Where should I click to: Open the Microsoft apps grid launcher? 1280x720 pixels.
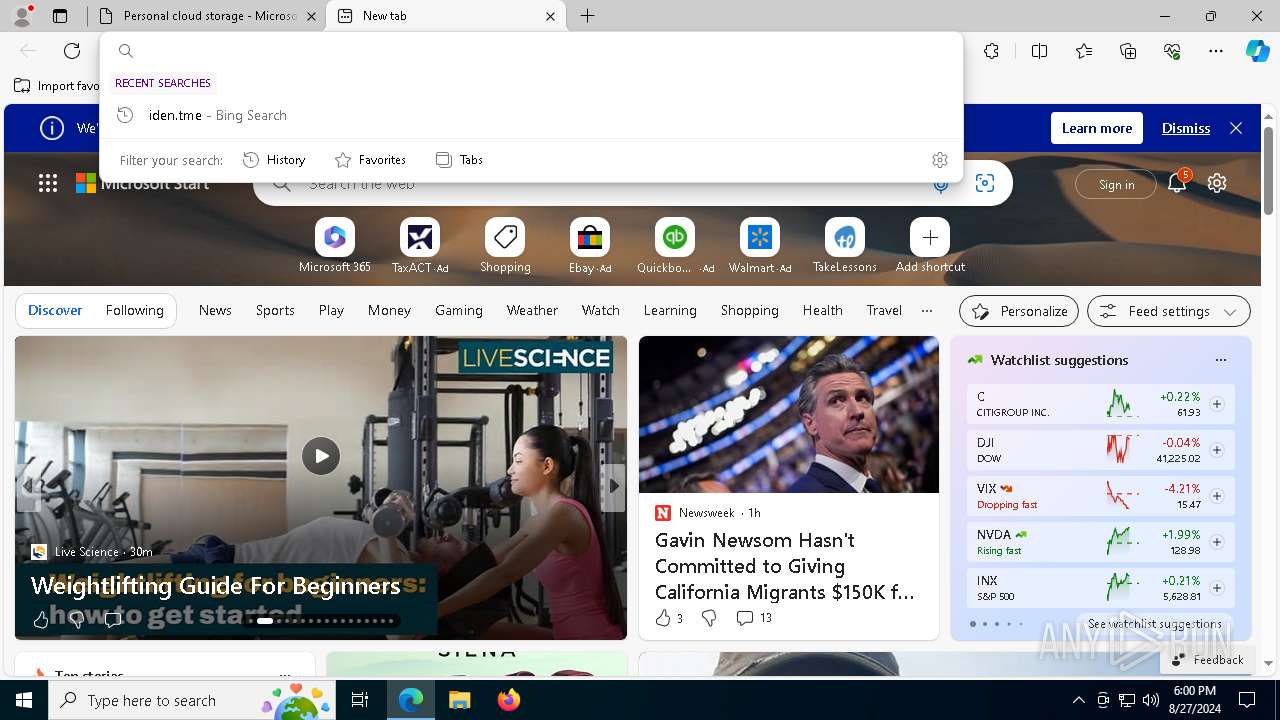point(48,183)
